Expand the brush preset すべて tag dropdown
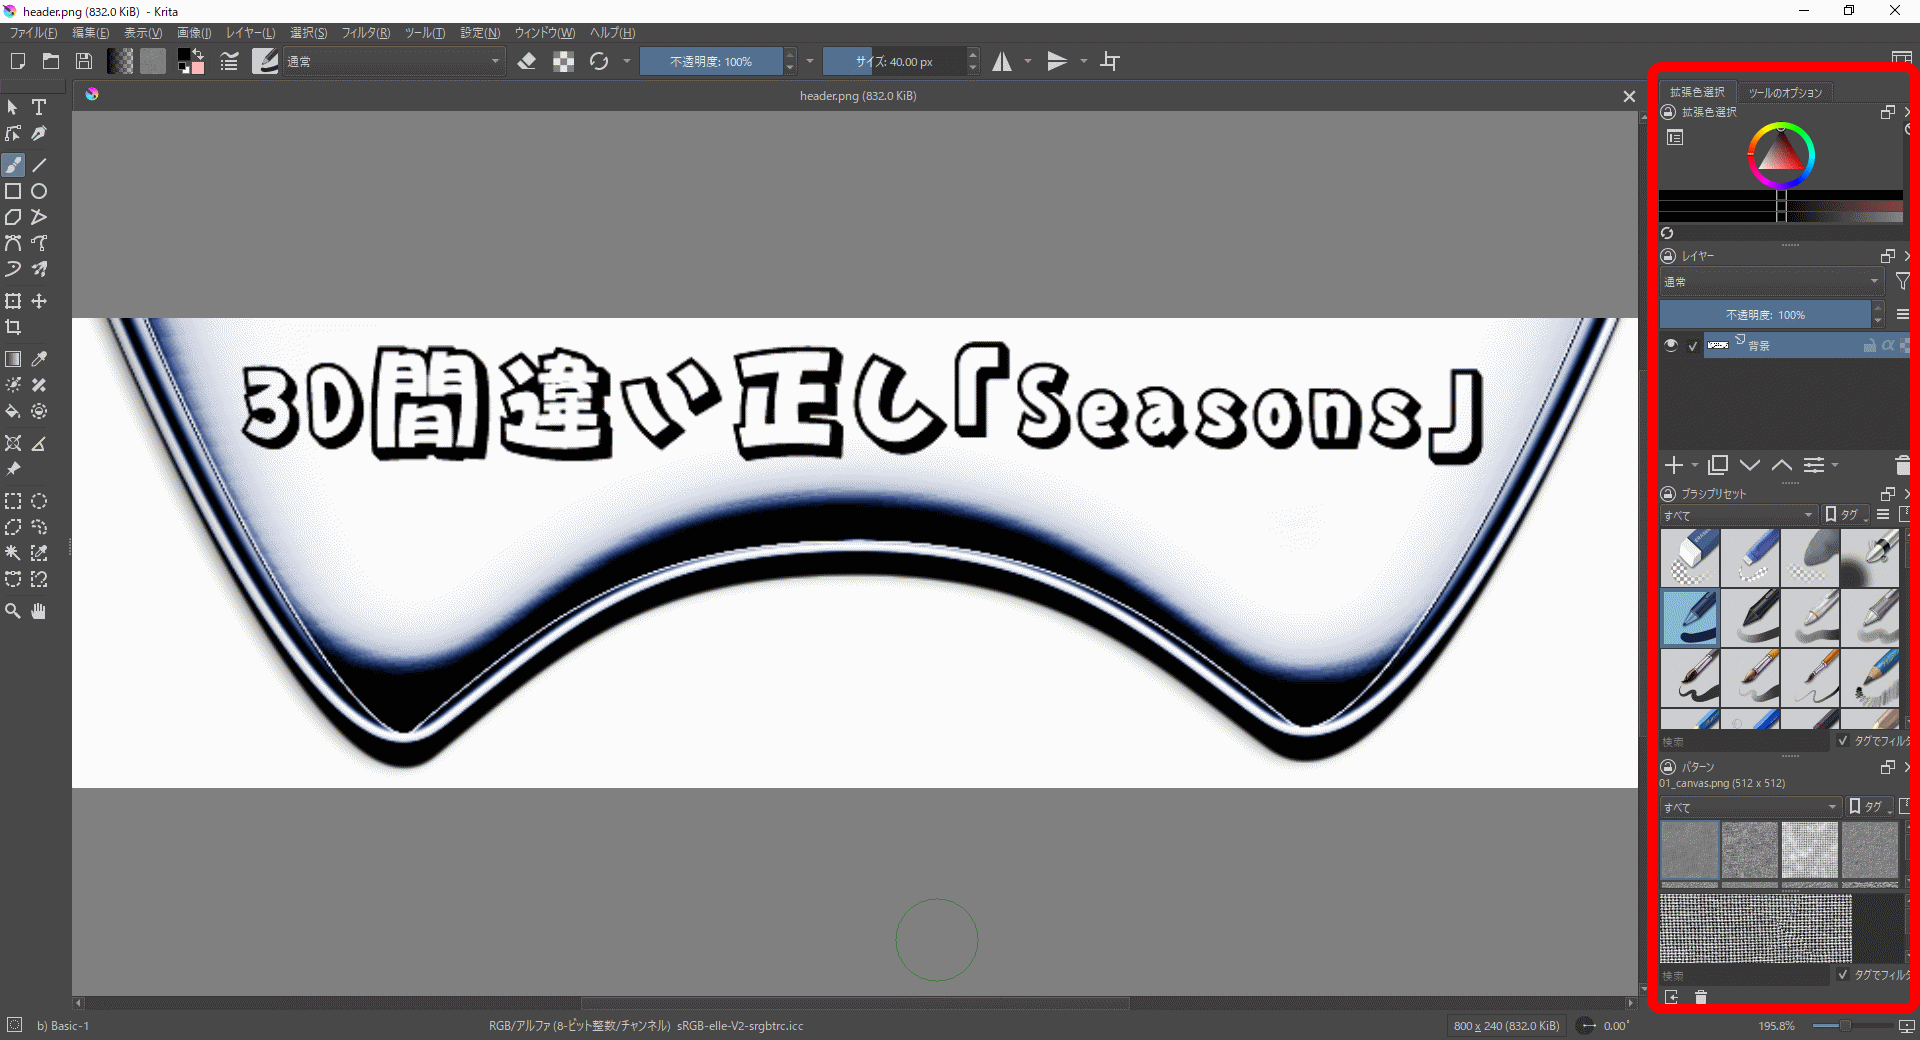 (x=1738, y=515)
